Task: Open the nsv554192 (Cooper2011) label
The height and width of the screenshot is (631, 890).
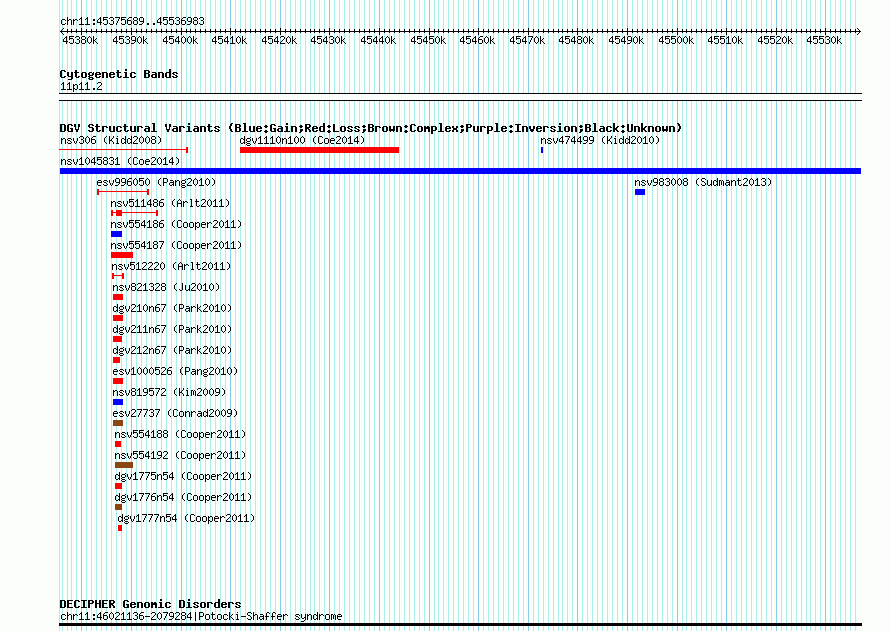Action: click(x=180, y=455)
